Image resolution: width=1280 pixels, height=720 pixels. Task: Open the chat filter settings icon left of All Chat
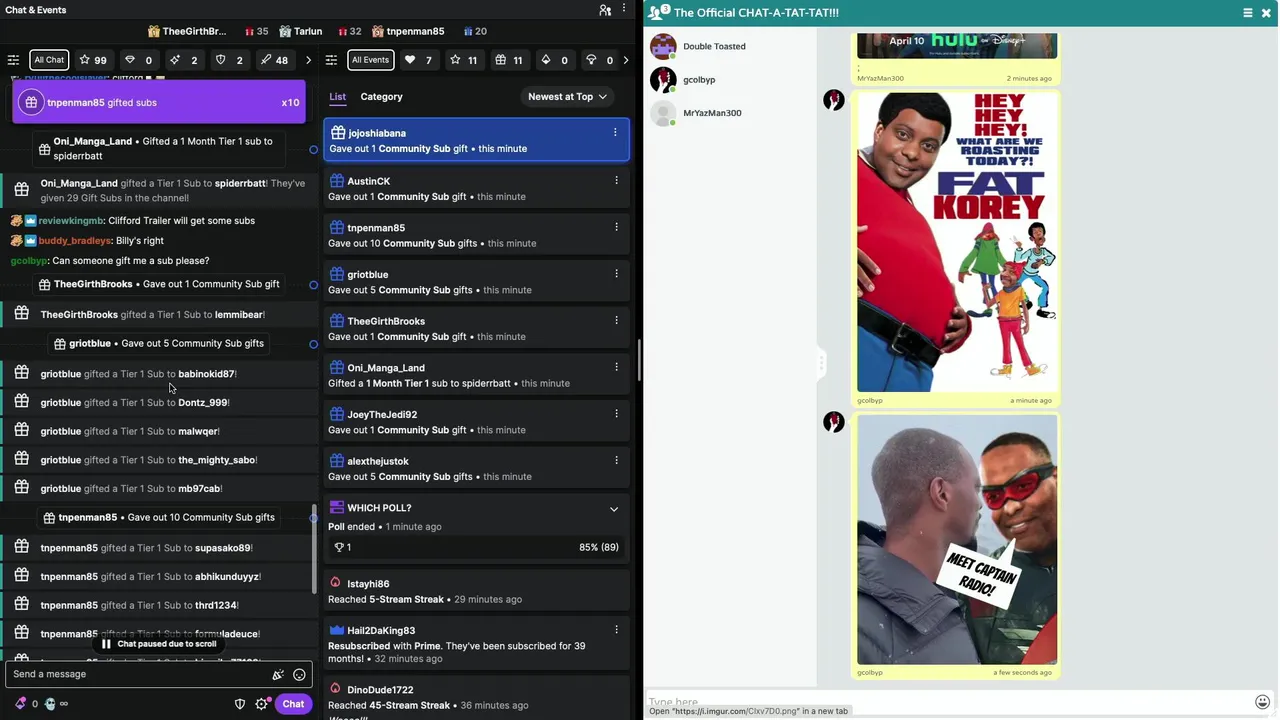(13, 60)
